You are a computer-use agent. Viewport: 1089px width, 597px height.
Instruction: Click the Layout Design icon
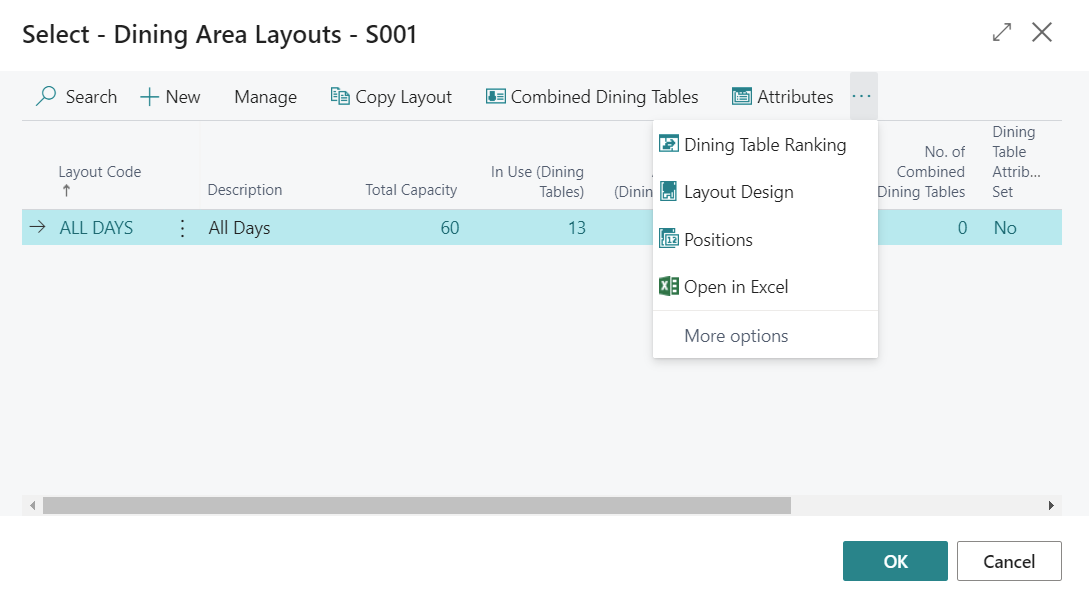click(x=669, y=192)
